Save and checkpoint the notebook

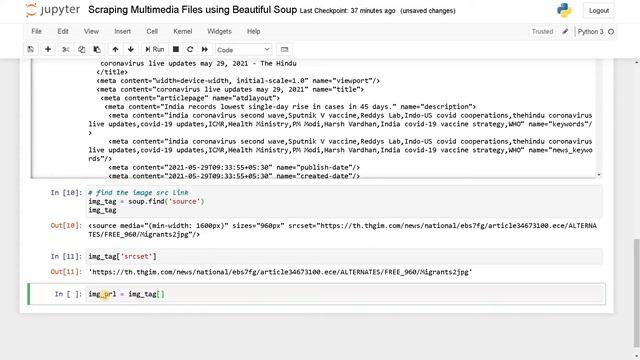[31, 49]
